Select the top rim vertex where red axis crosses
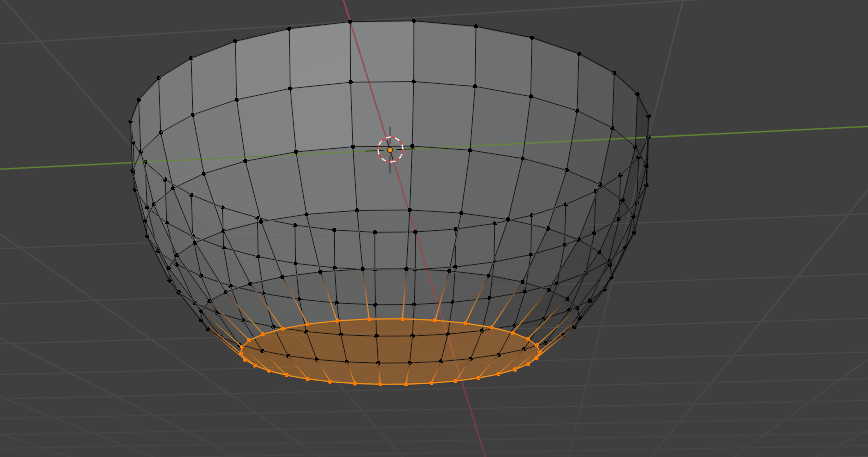 (351, 22)
